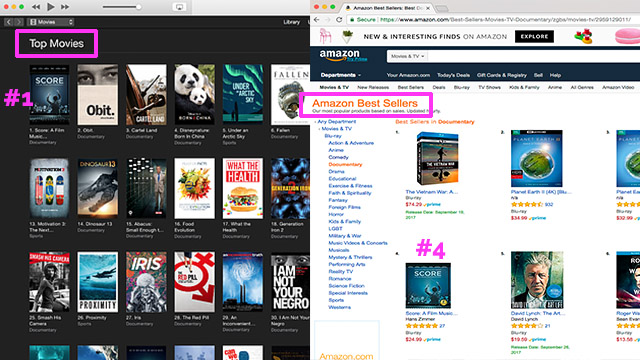640x360 pixels.
Task: Open the Movies media dropdown in iTunes
Action: (51, 22)
